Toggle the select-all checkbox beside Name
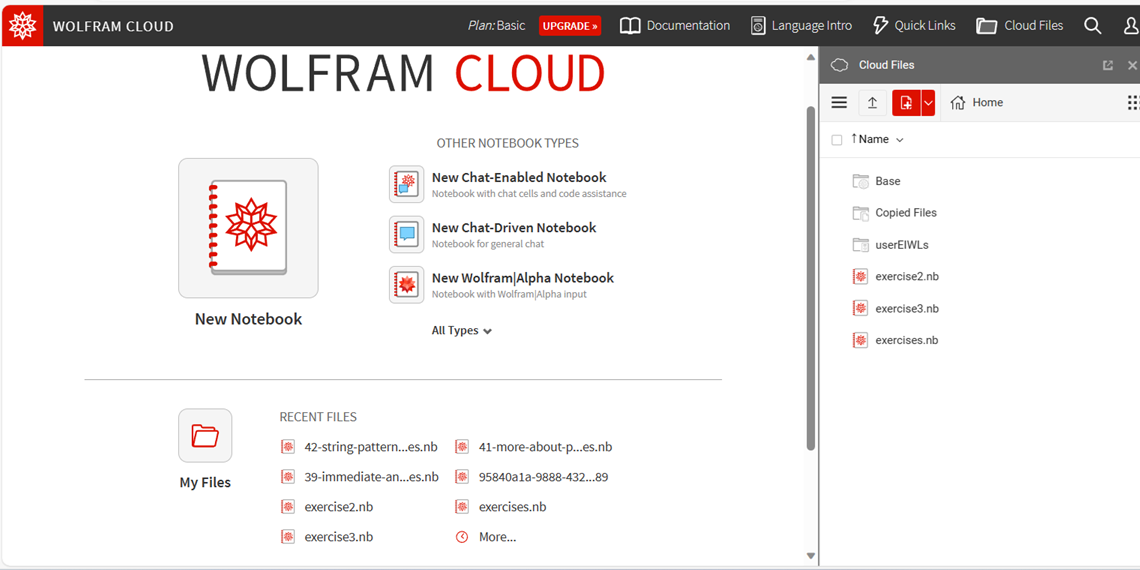Viewport: 1140px width, 570px height. 837,140
